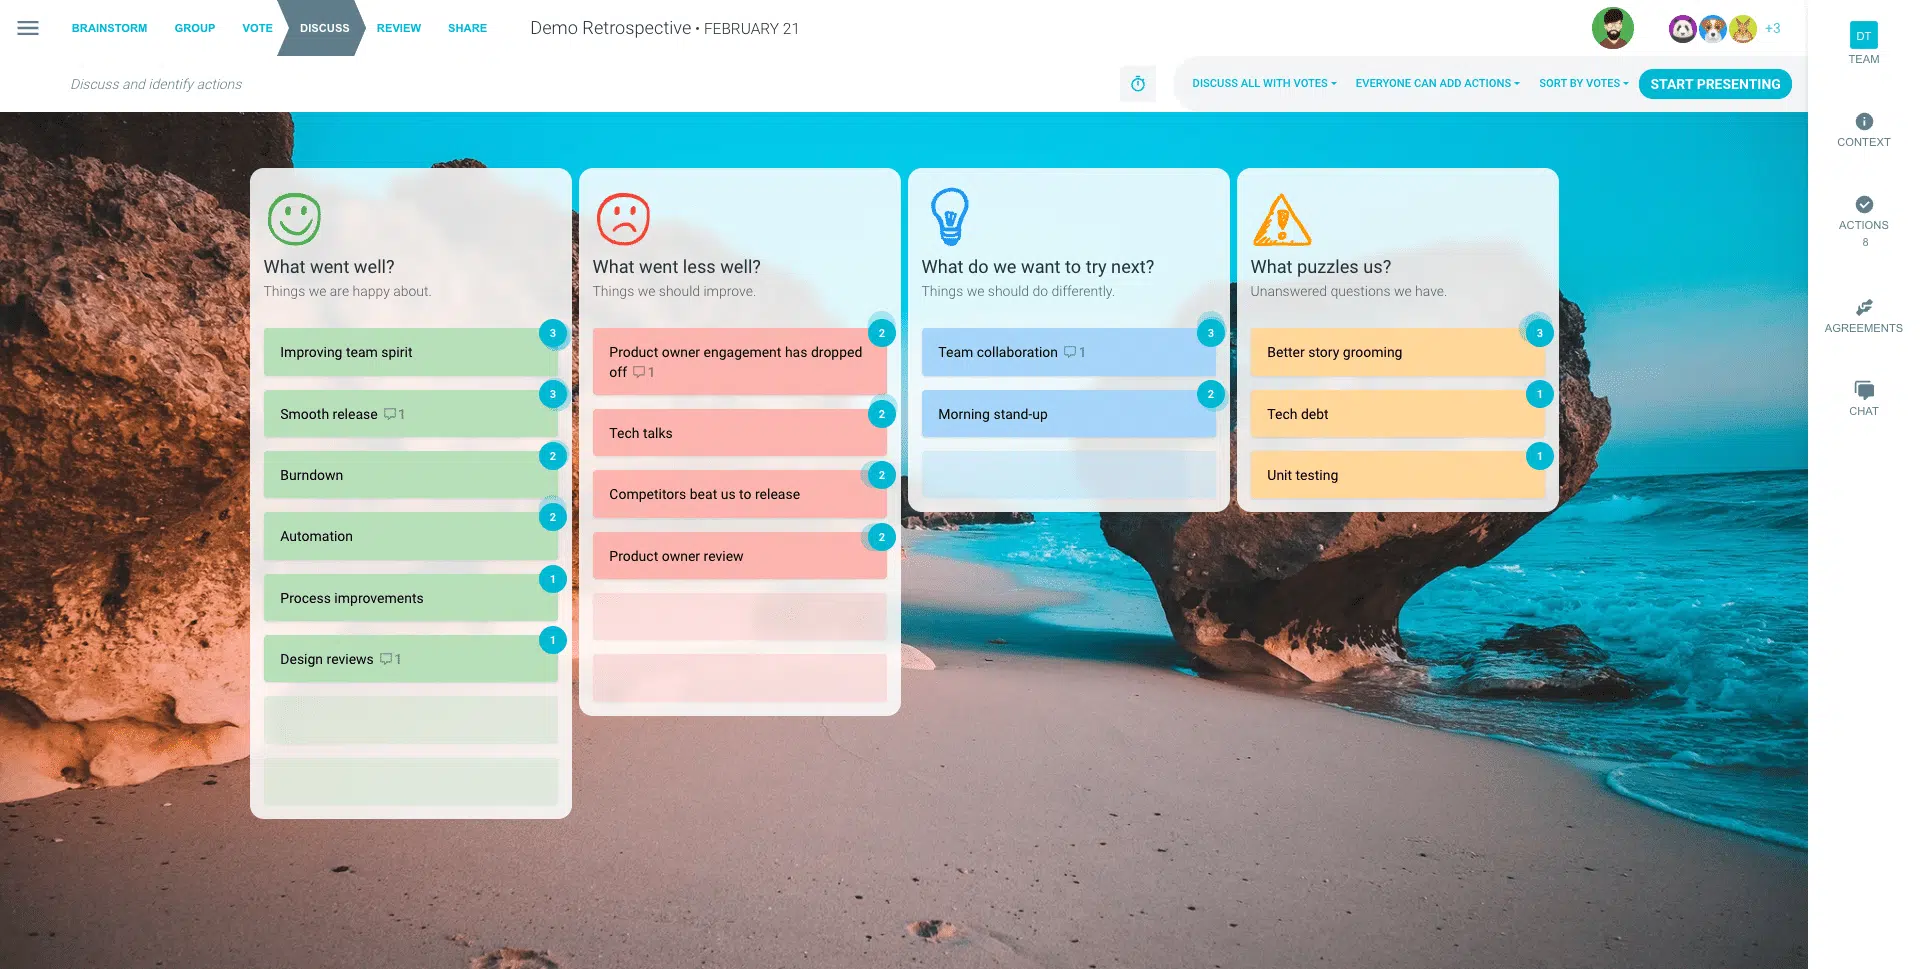This screenshot has height=969, width=1920.
Task: Click the DT Team badge icon
Action: tap(1864, 36)
